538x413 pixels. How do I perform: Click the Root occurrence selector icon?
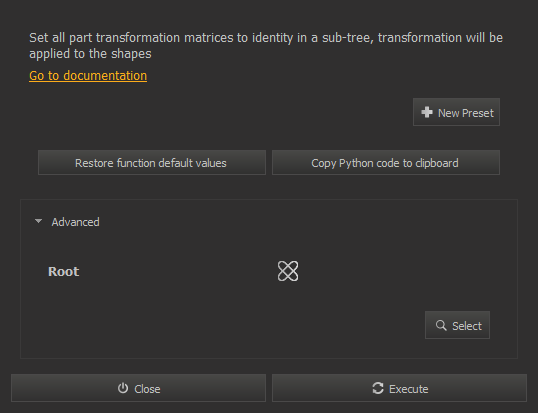tap(288, 271)
